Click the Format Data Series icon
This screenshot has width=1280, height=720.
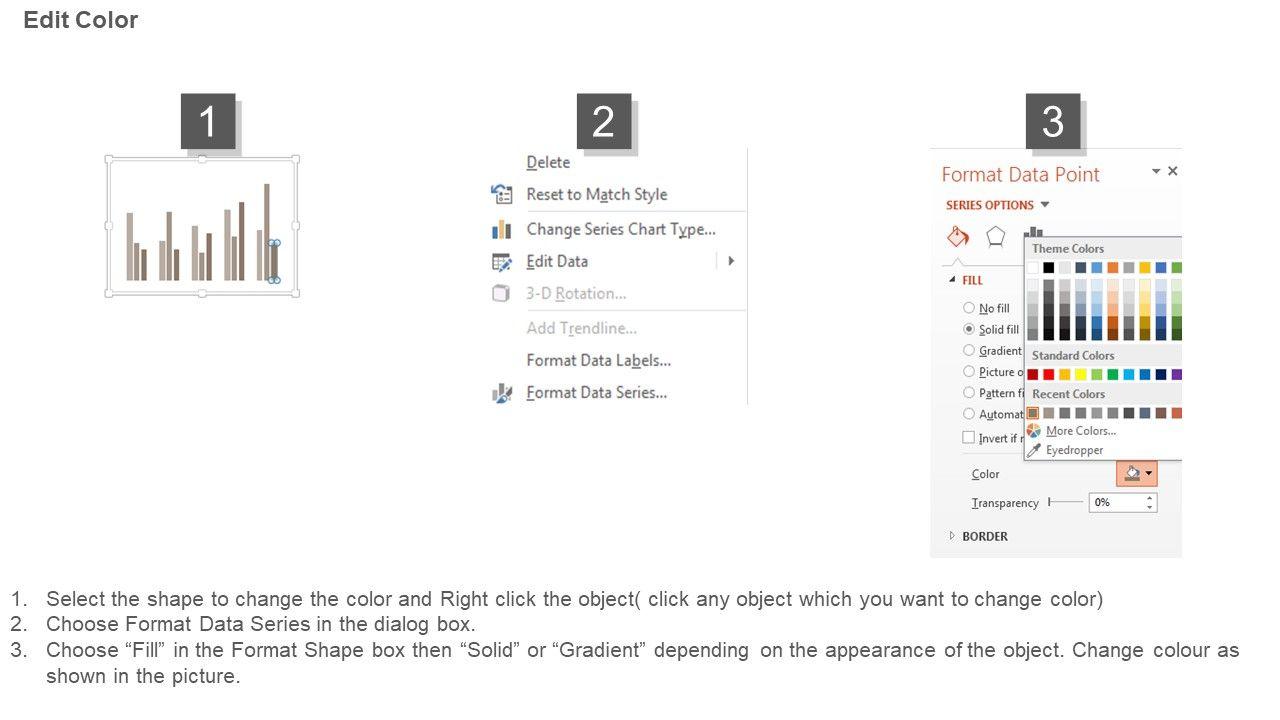502,393
